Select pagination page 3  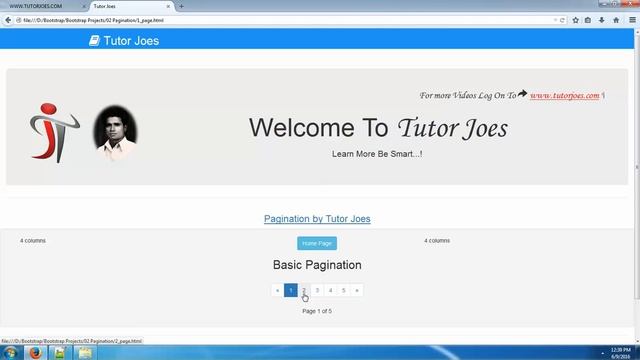(x=317, y=290)
